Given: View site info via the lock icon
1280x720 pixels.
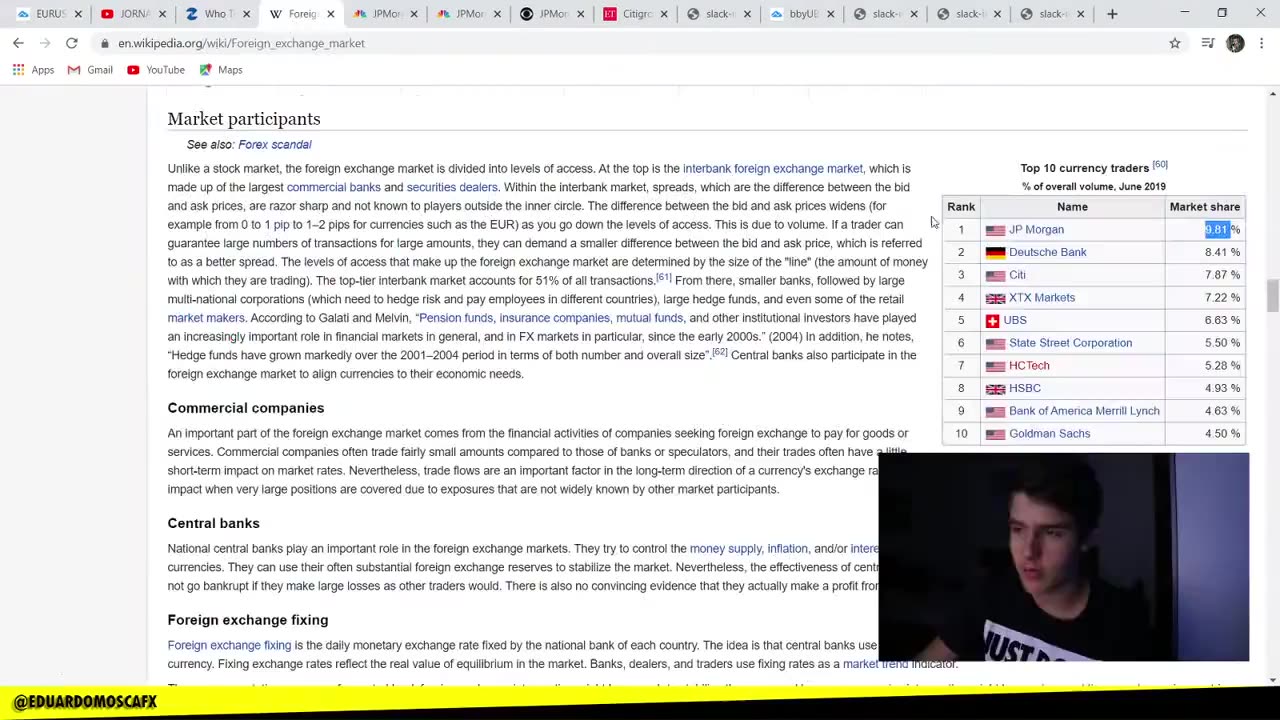Looking at the screenshot, I should click(104, 43).
